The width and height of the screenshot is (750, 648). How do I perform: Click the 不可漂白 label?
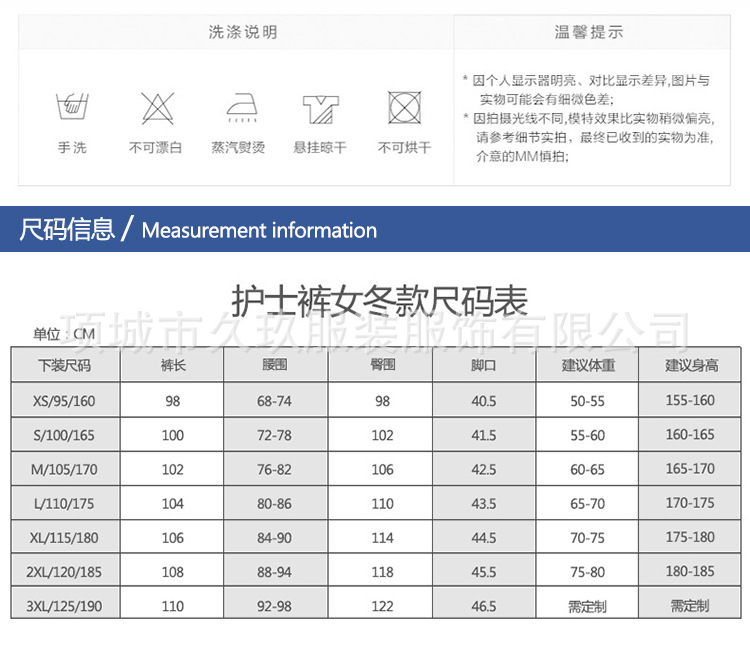(155, 147)
